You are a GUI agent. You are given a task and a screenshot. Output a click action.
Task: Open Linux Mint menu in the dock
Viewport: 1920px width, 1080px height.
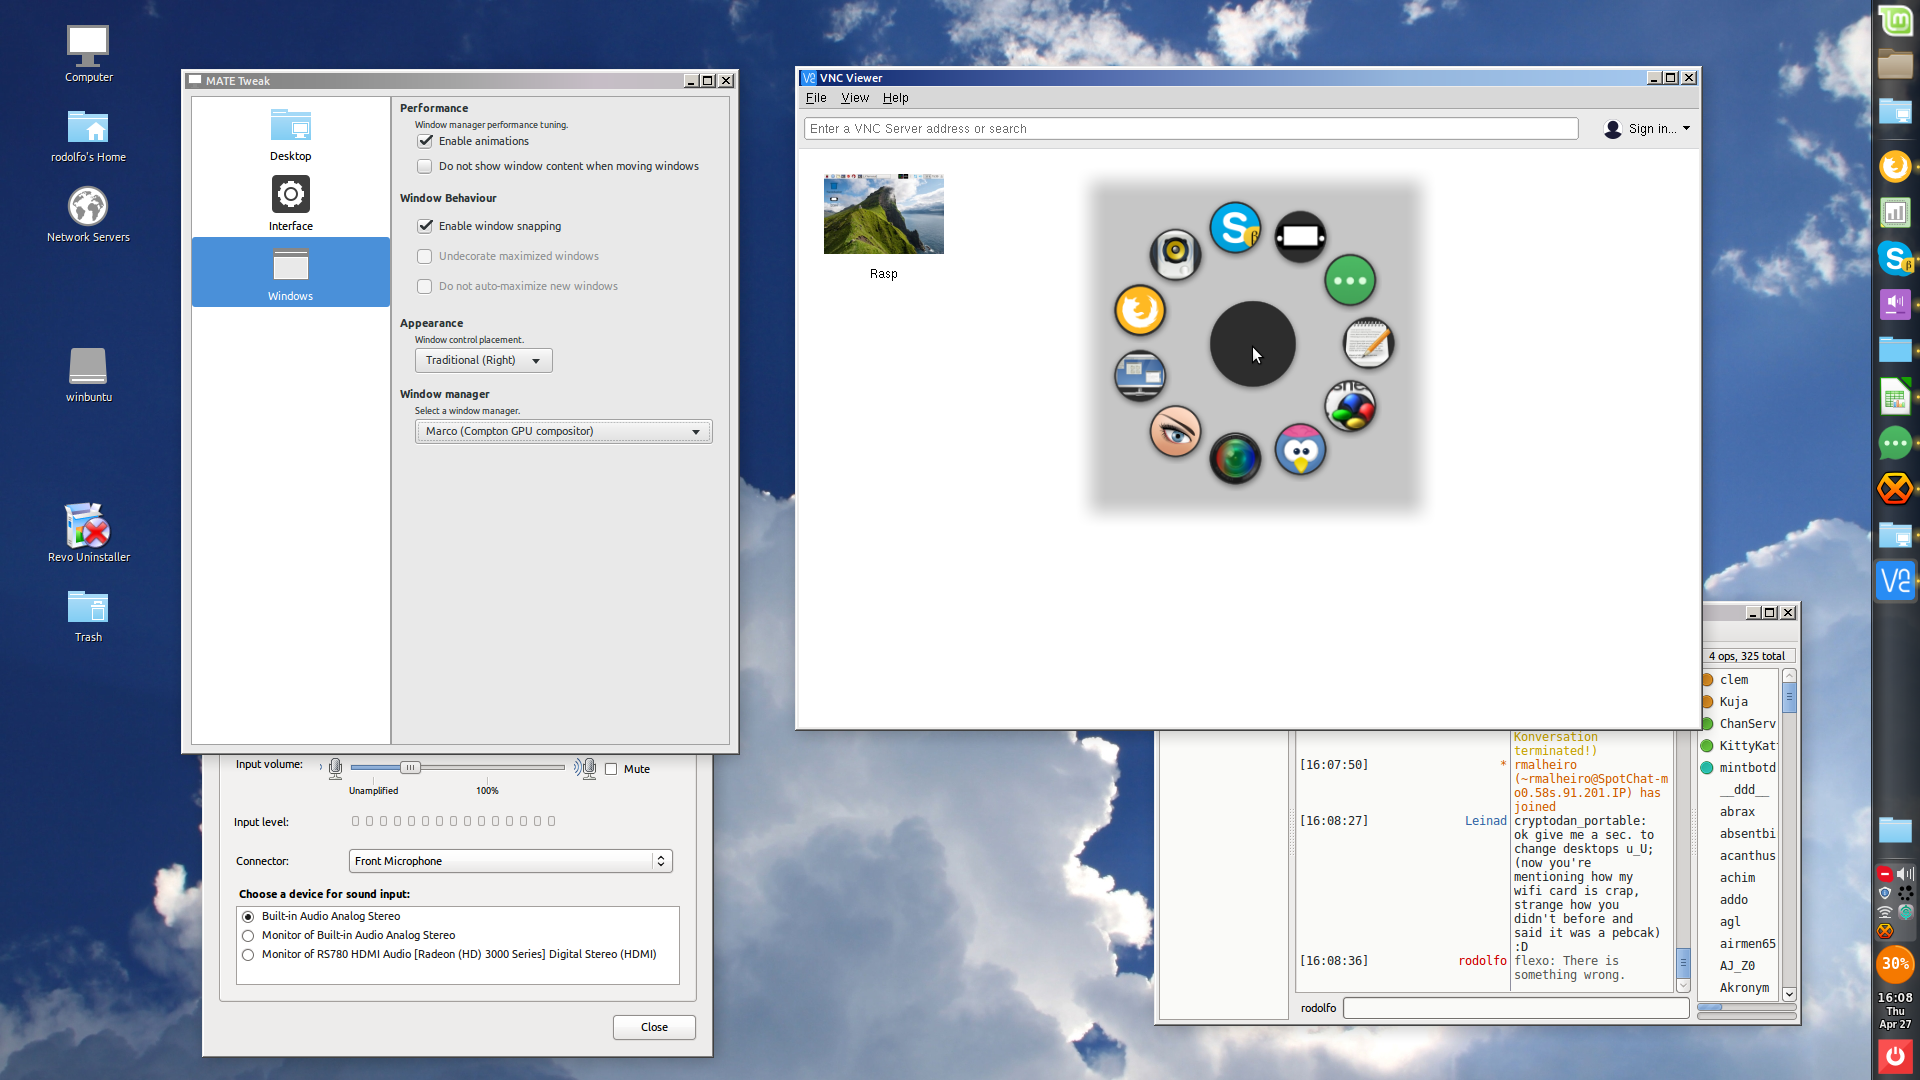(x=1895, y=20)
